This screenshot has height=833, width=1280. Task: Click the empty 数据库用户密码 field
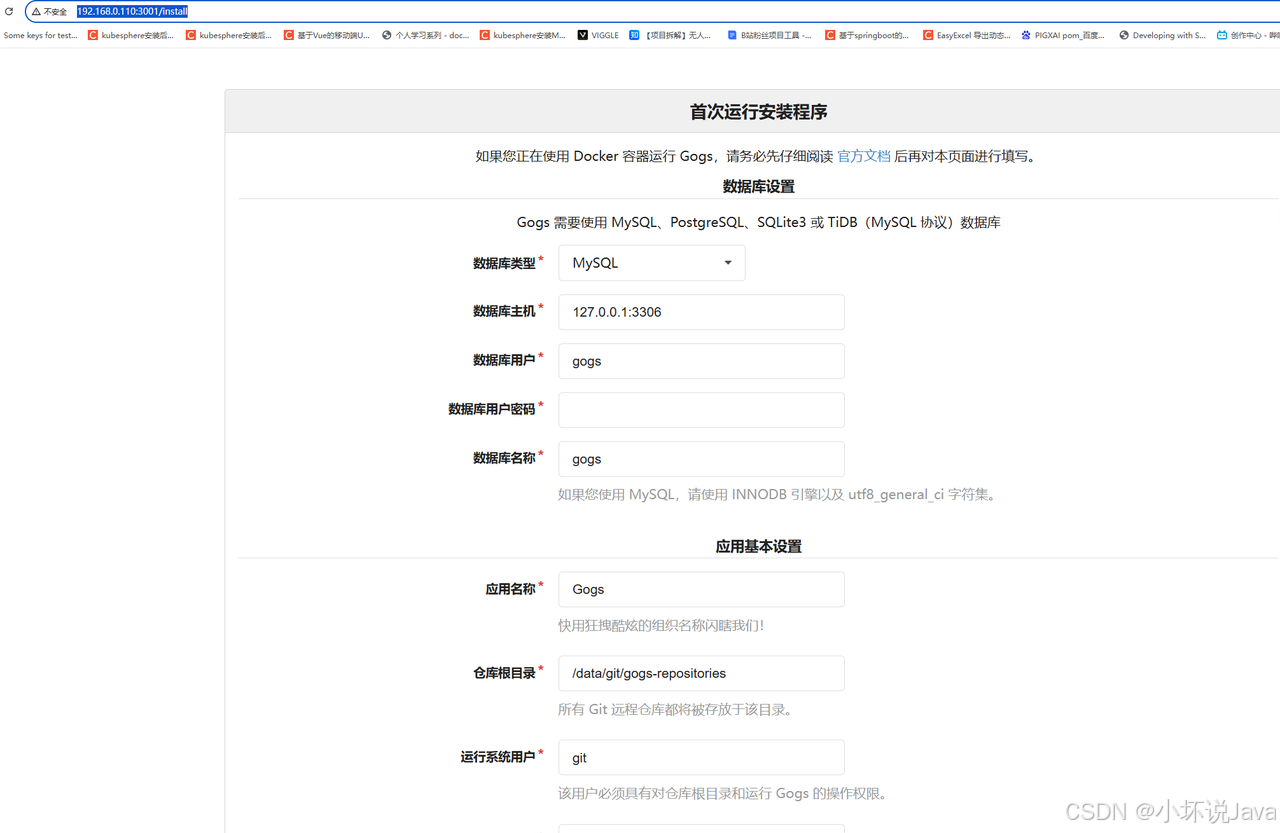pos(701,410)
